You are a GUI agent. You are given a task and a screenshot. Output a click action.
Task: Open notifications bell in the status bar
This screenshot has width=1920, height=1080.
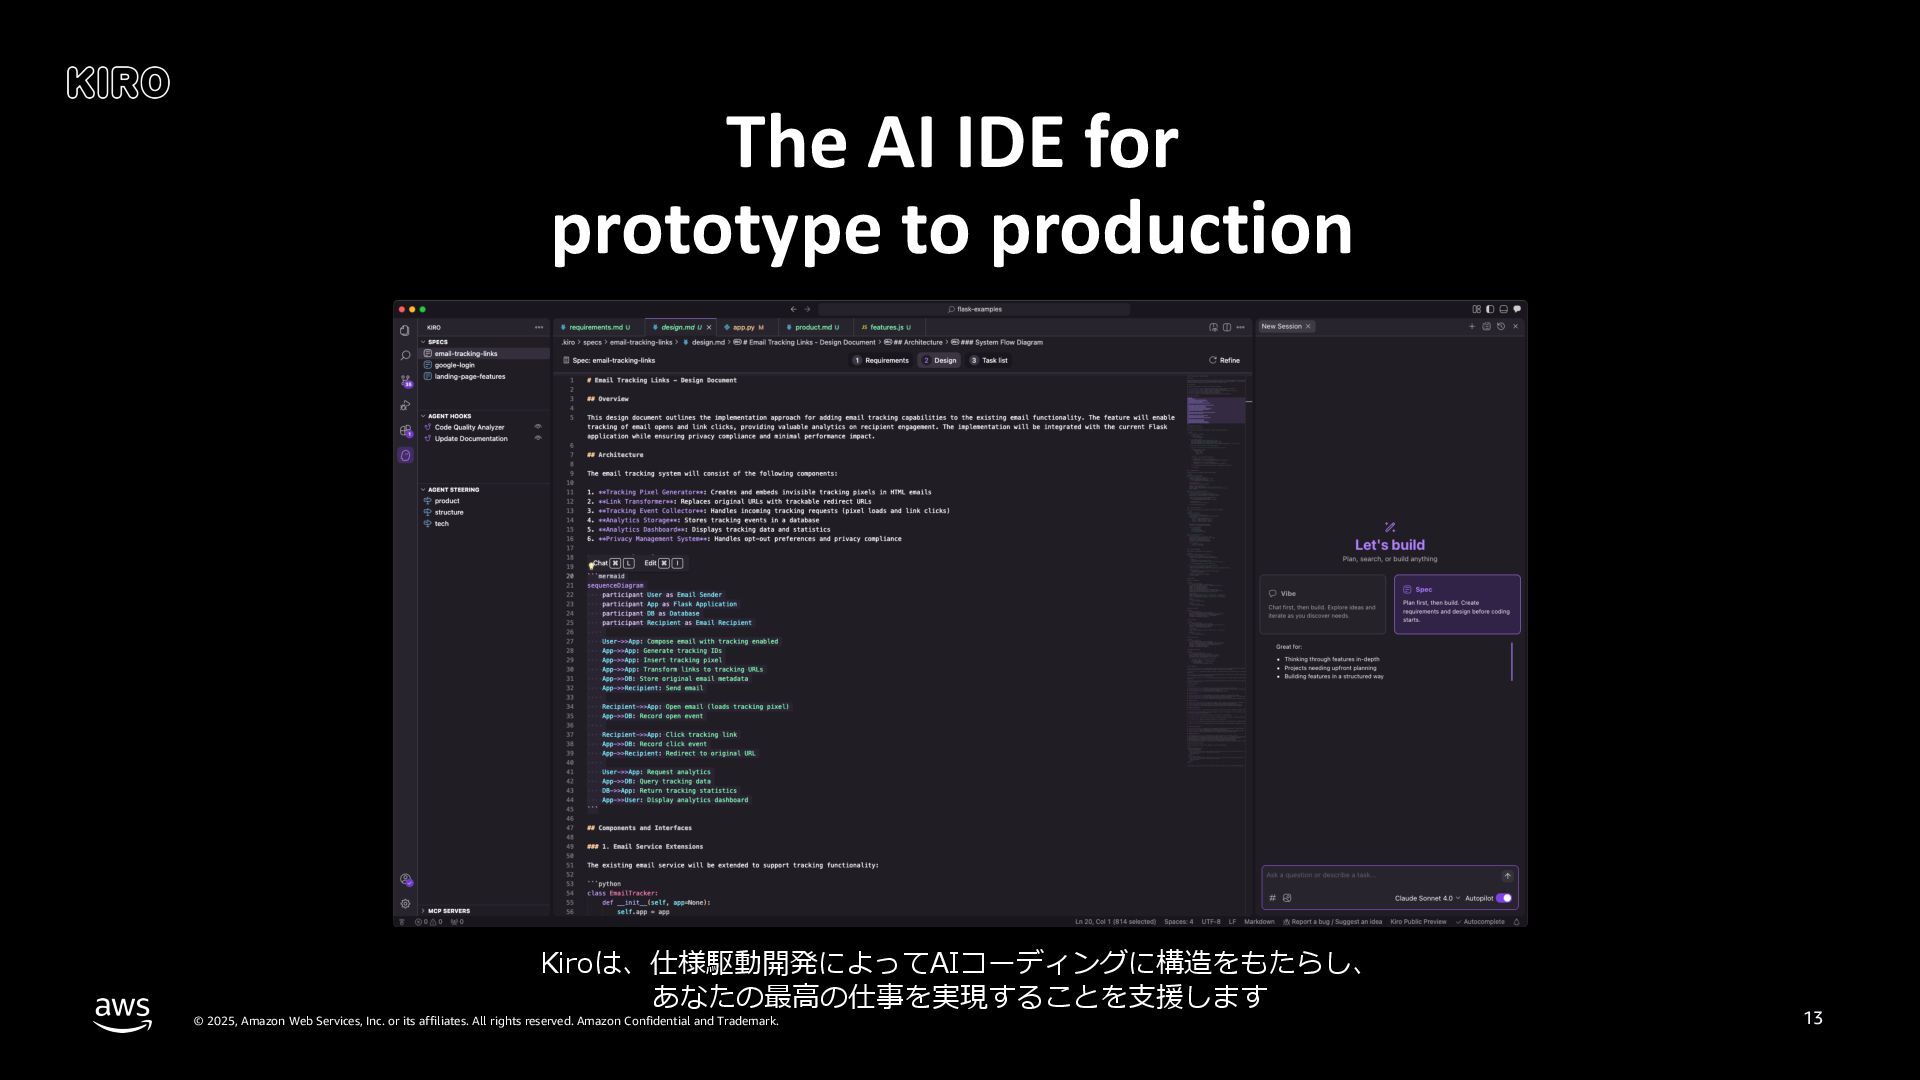tap(1517, 922)
